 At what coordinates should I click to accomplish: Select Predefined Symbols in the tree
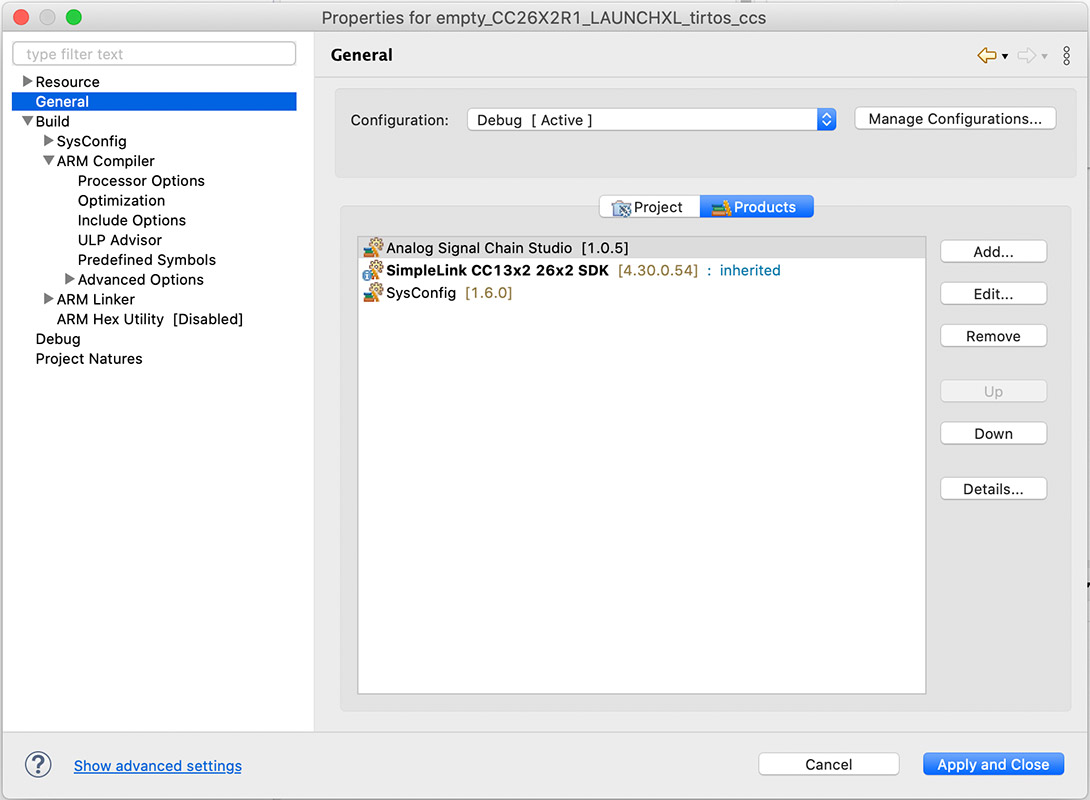point(146,260)
